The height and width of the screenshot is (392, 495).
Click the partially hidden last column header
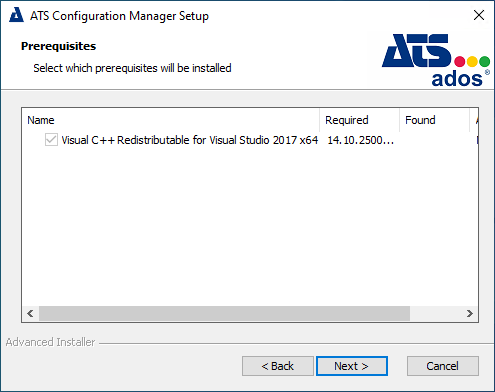474,120
